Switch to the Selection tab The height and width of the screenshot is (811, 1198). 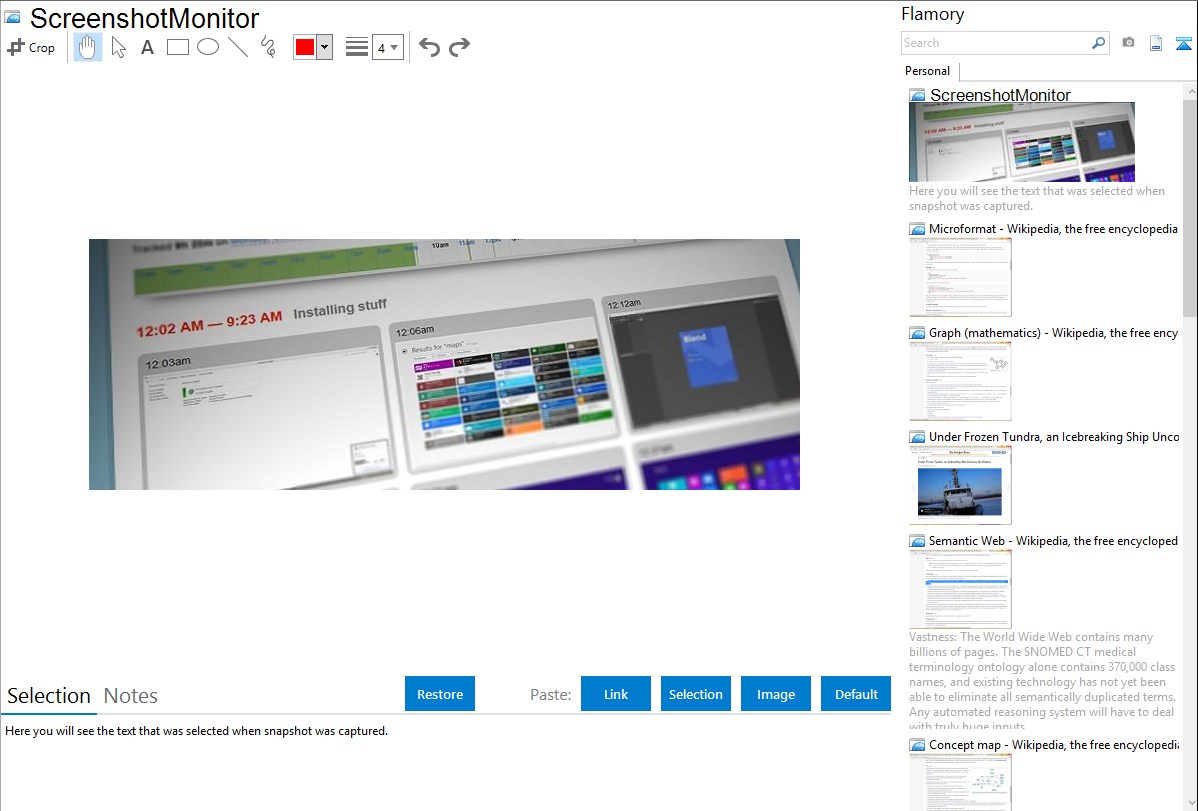coord(49,696)
